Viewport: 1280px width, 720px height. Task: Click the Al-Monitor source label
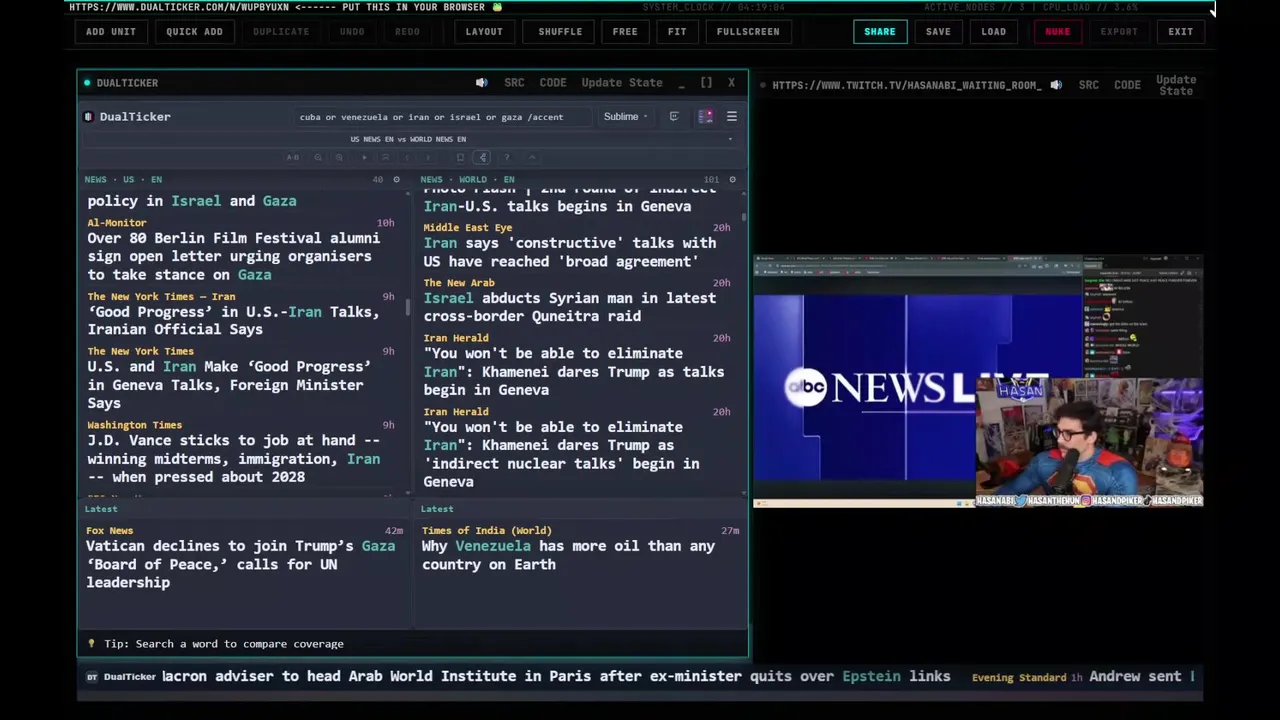click(116, 223)
